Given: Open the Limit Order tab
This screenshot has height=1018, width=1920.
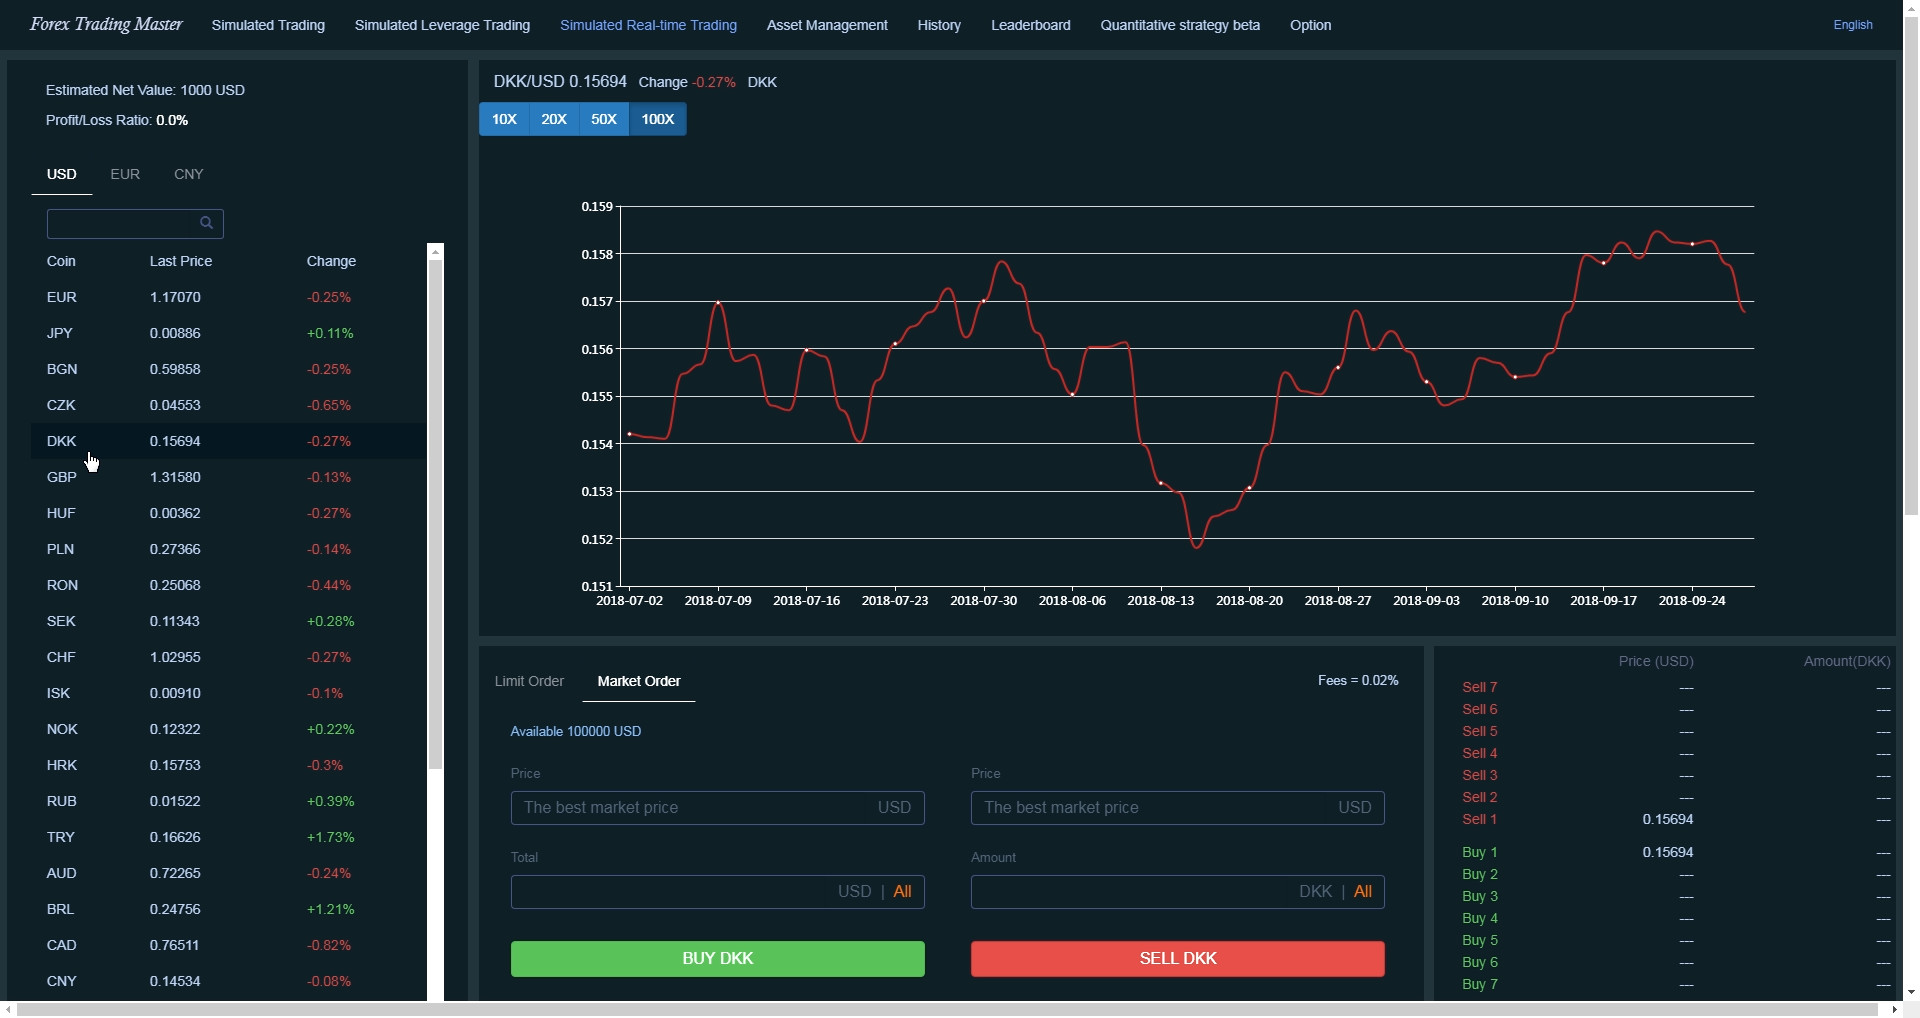Looking at the screenshot, I should tap(528, 681).
